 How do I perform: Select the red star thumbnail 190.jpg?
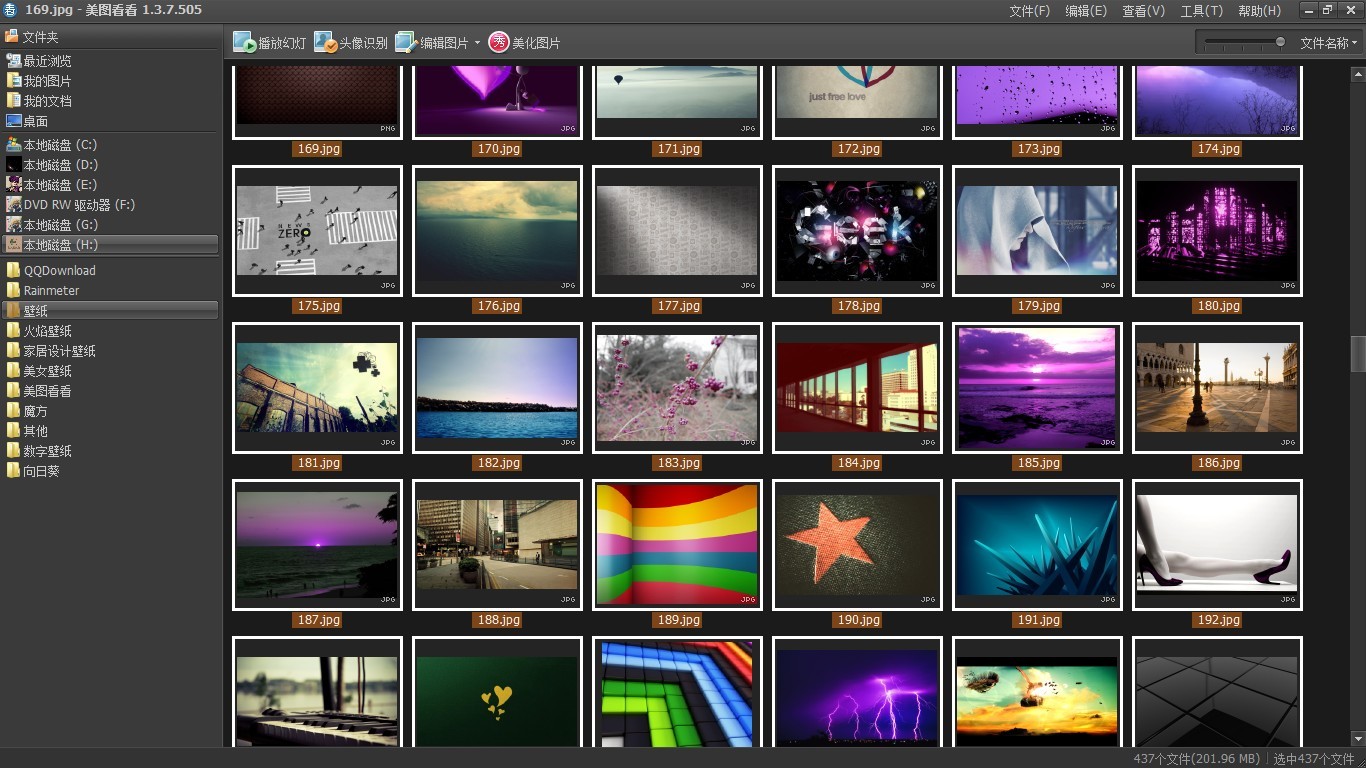[x=857, y=545]
